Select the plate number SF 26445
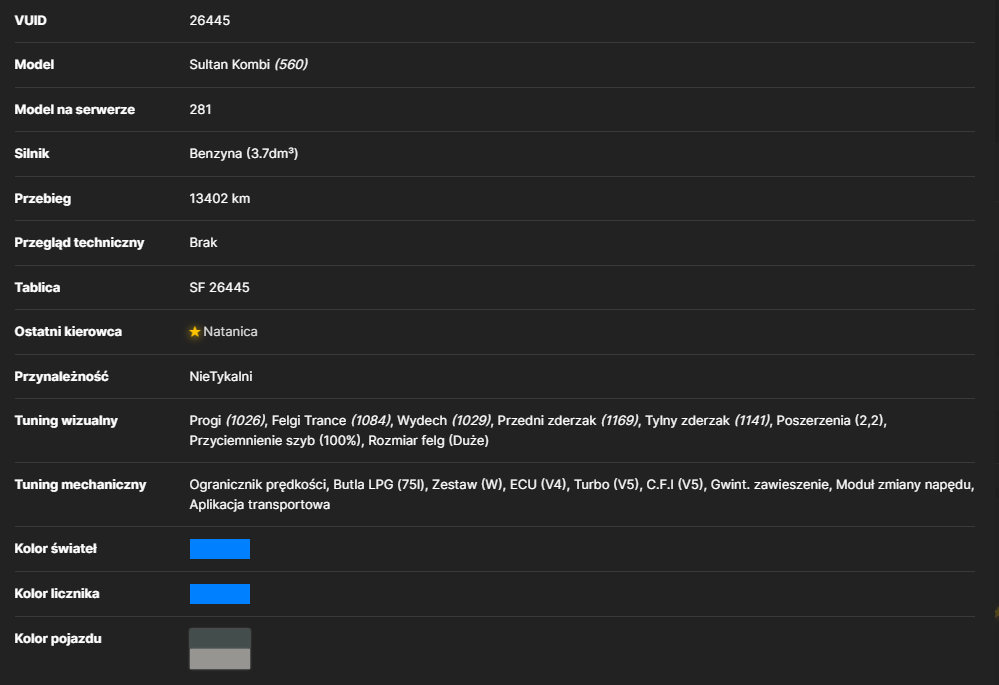999x685 pixels. coord(219,287)
